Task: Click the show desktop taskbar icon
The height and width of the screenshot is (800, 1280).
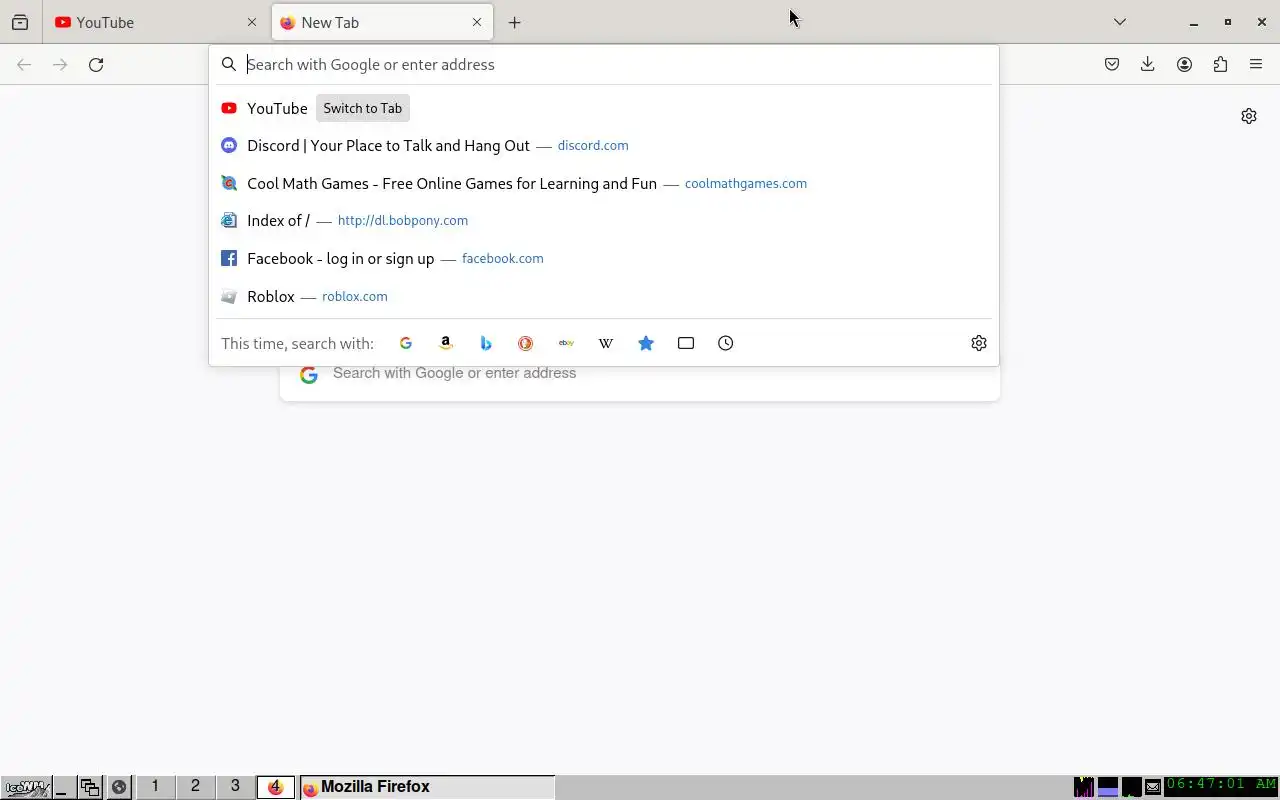Action: tap(63, 787)
